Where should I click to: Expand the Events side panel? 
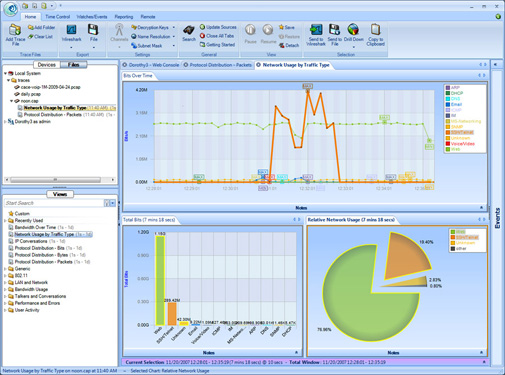[496, 64]
